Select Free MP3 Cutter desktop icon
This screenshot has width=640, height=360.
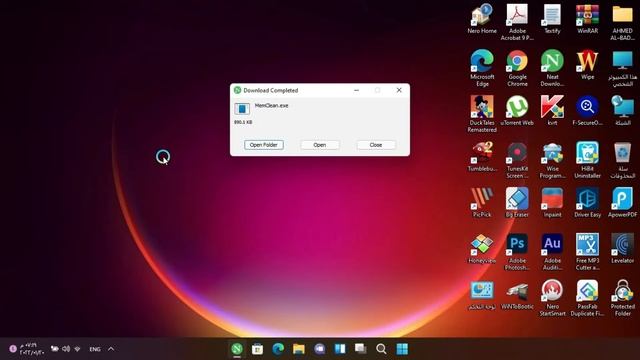[587, 251]
